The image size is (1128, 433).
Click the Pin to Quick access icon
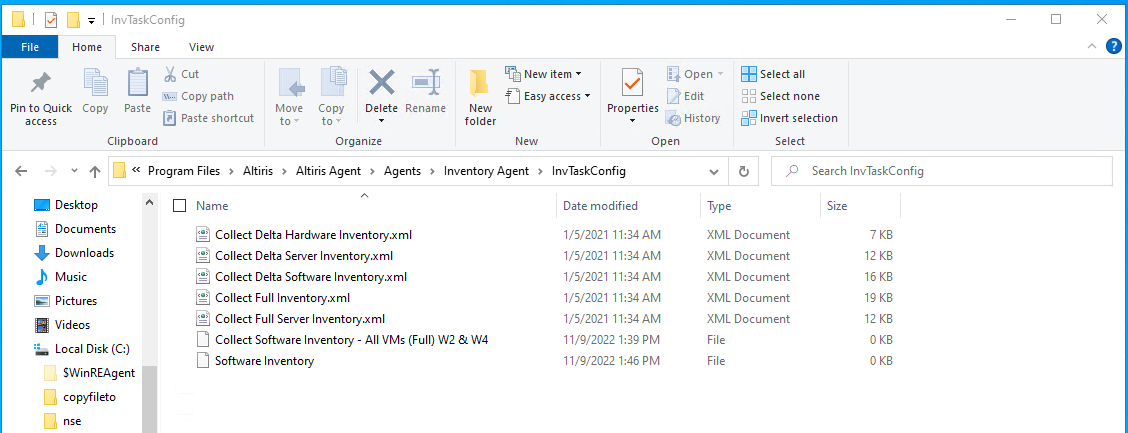point(41,83)
